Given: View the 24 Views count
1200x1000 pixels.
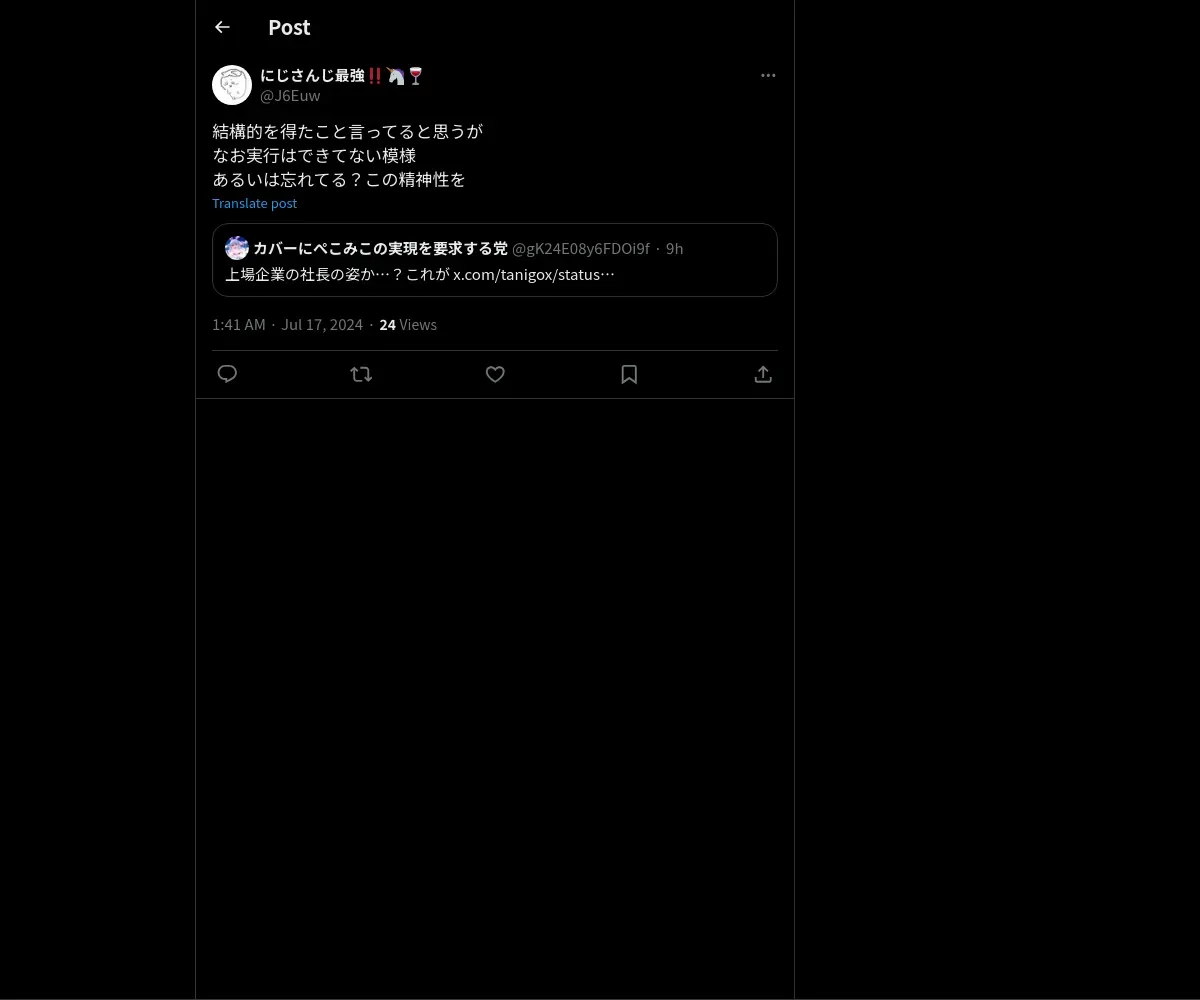Looking at the screenshot, I should (x=408, y=324).
